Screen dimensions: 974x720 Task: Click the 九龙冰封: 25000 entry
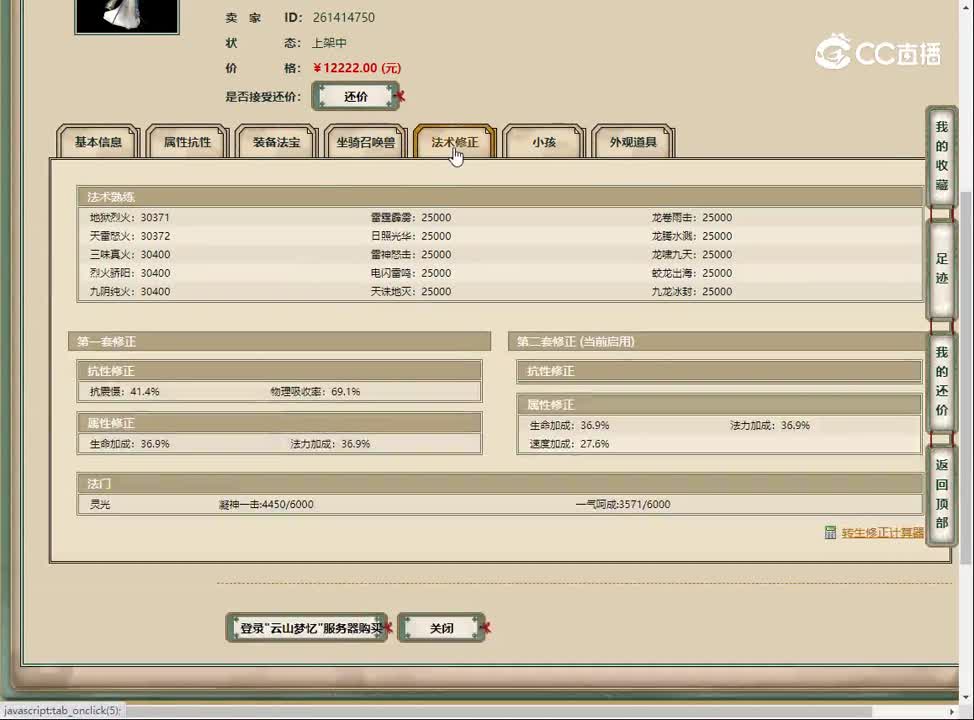(x=691, y=291)
